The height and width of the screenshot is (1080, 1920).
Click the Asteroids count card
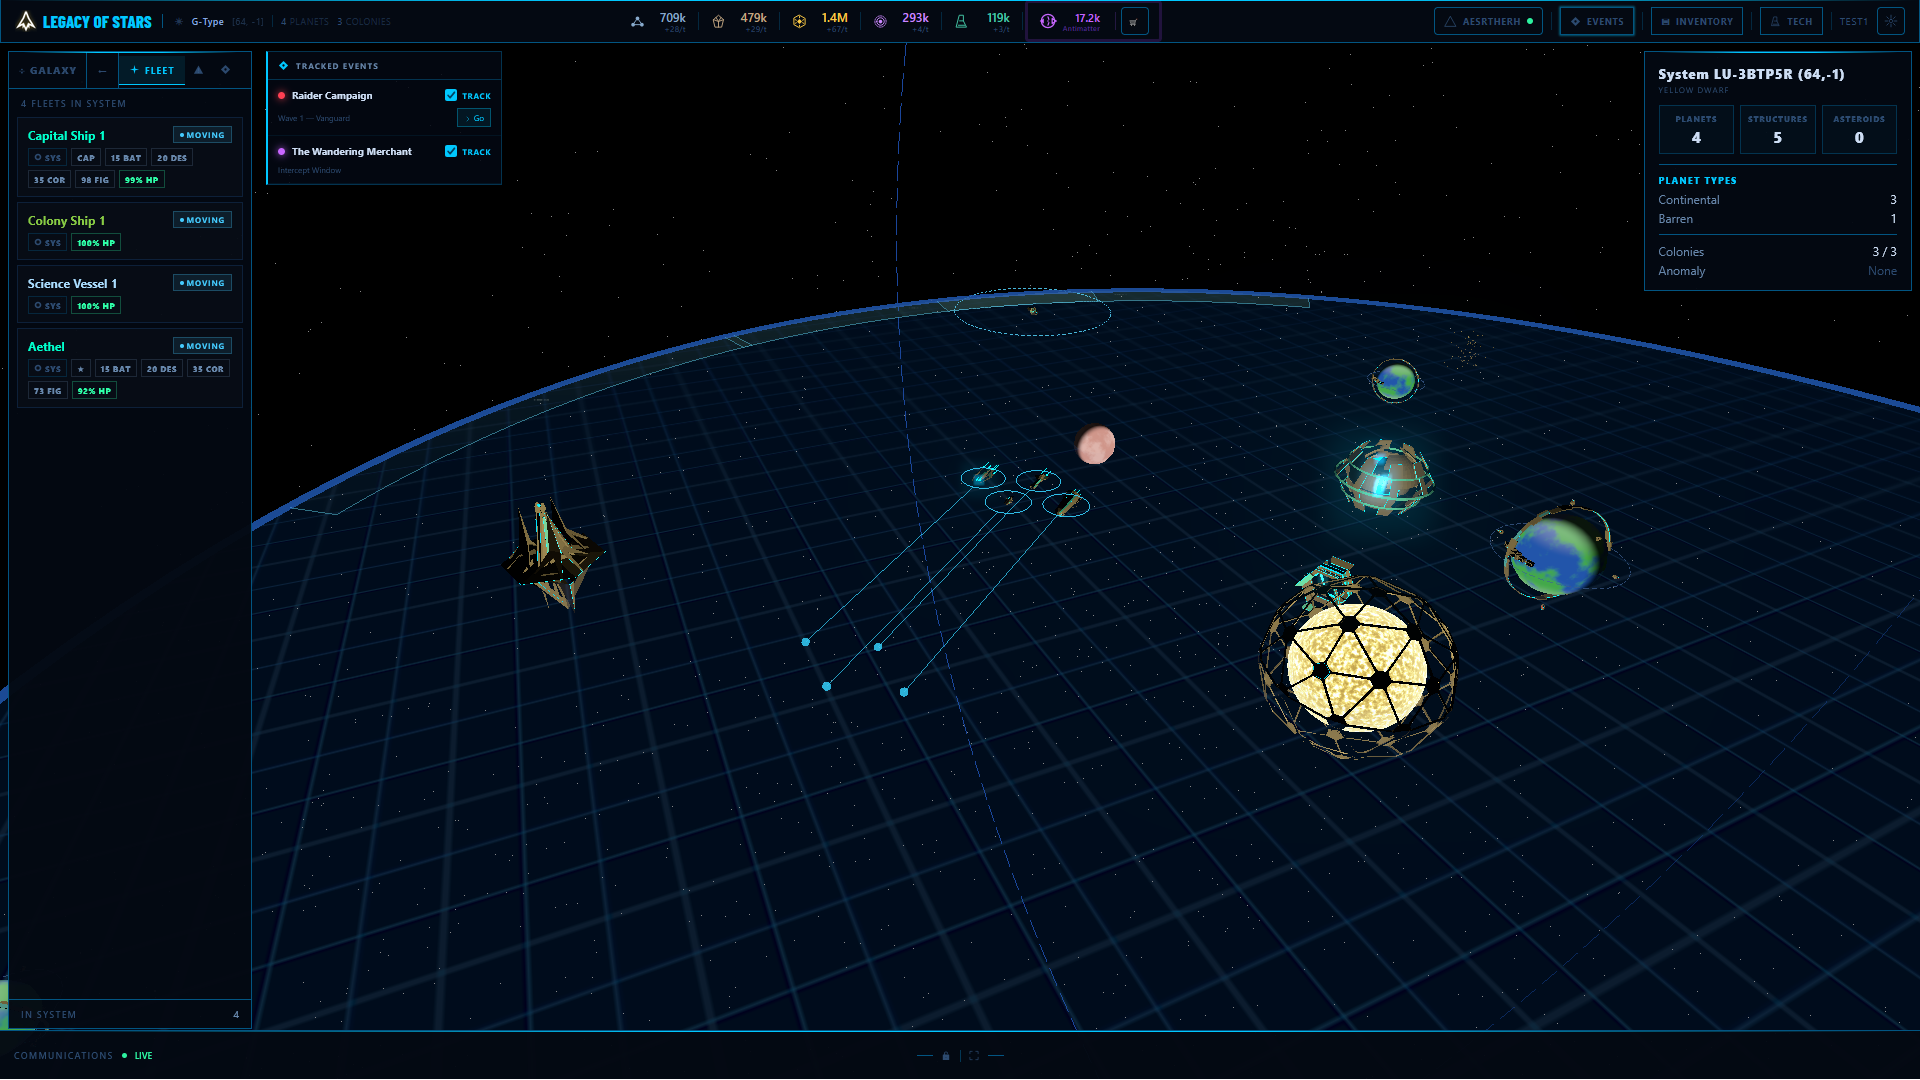[x=1859, y=129]
